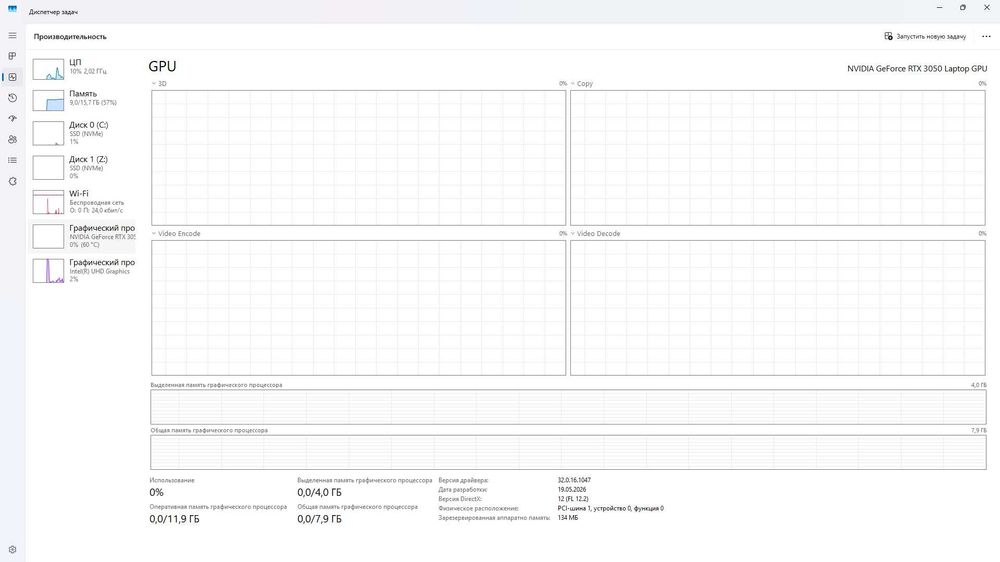Click the 134 МБ reserved memory value
1000x562 pixels.
coord(568,518)
